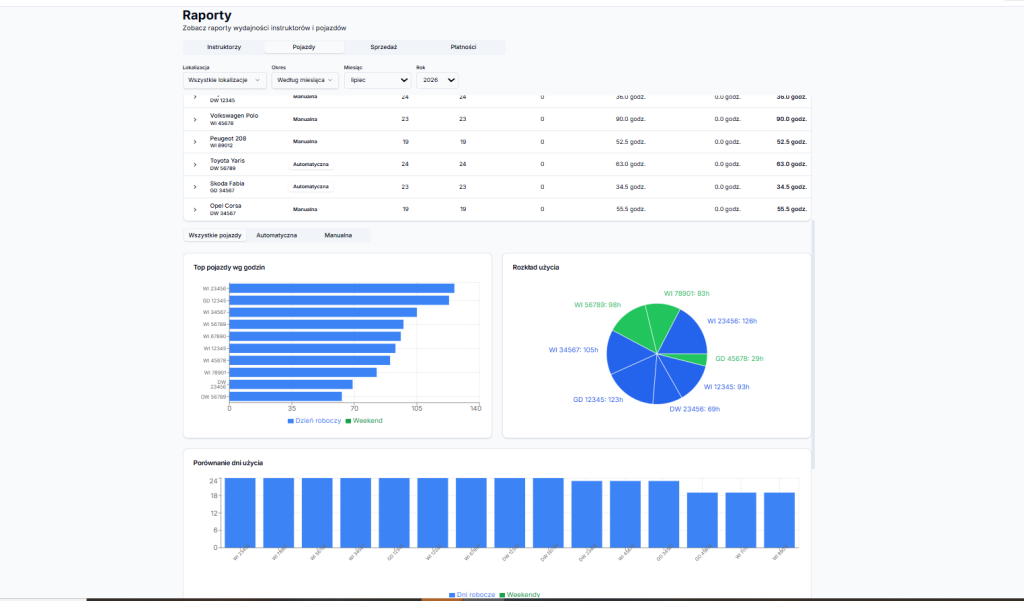Expand the Peugeot 208 row chevron
This screenshot has height=601, width=1024.
click(x=195, y=142)
